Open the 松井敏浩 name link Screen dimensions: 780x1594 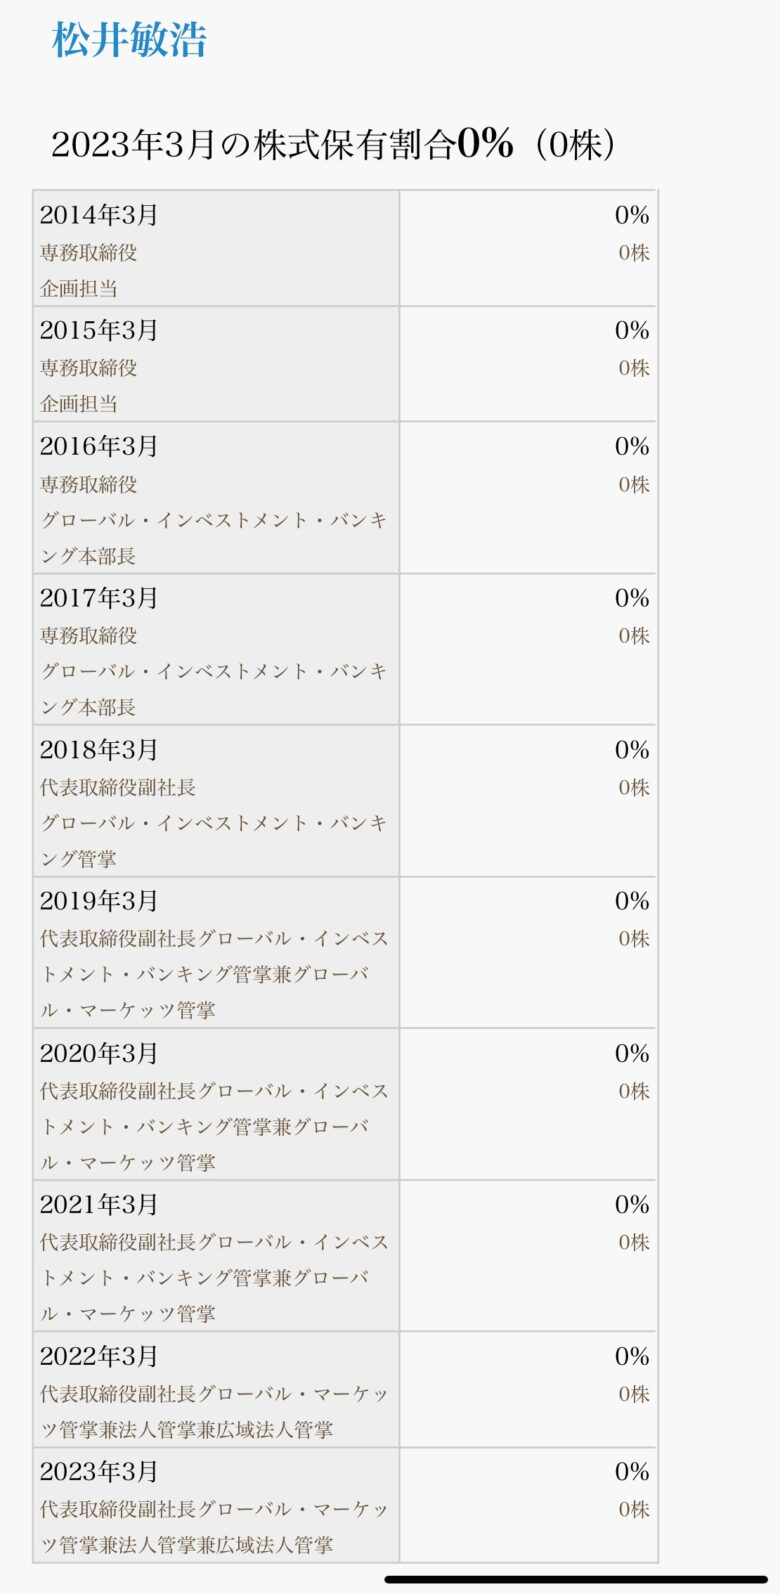129,40
